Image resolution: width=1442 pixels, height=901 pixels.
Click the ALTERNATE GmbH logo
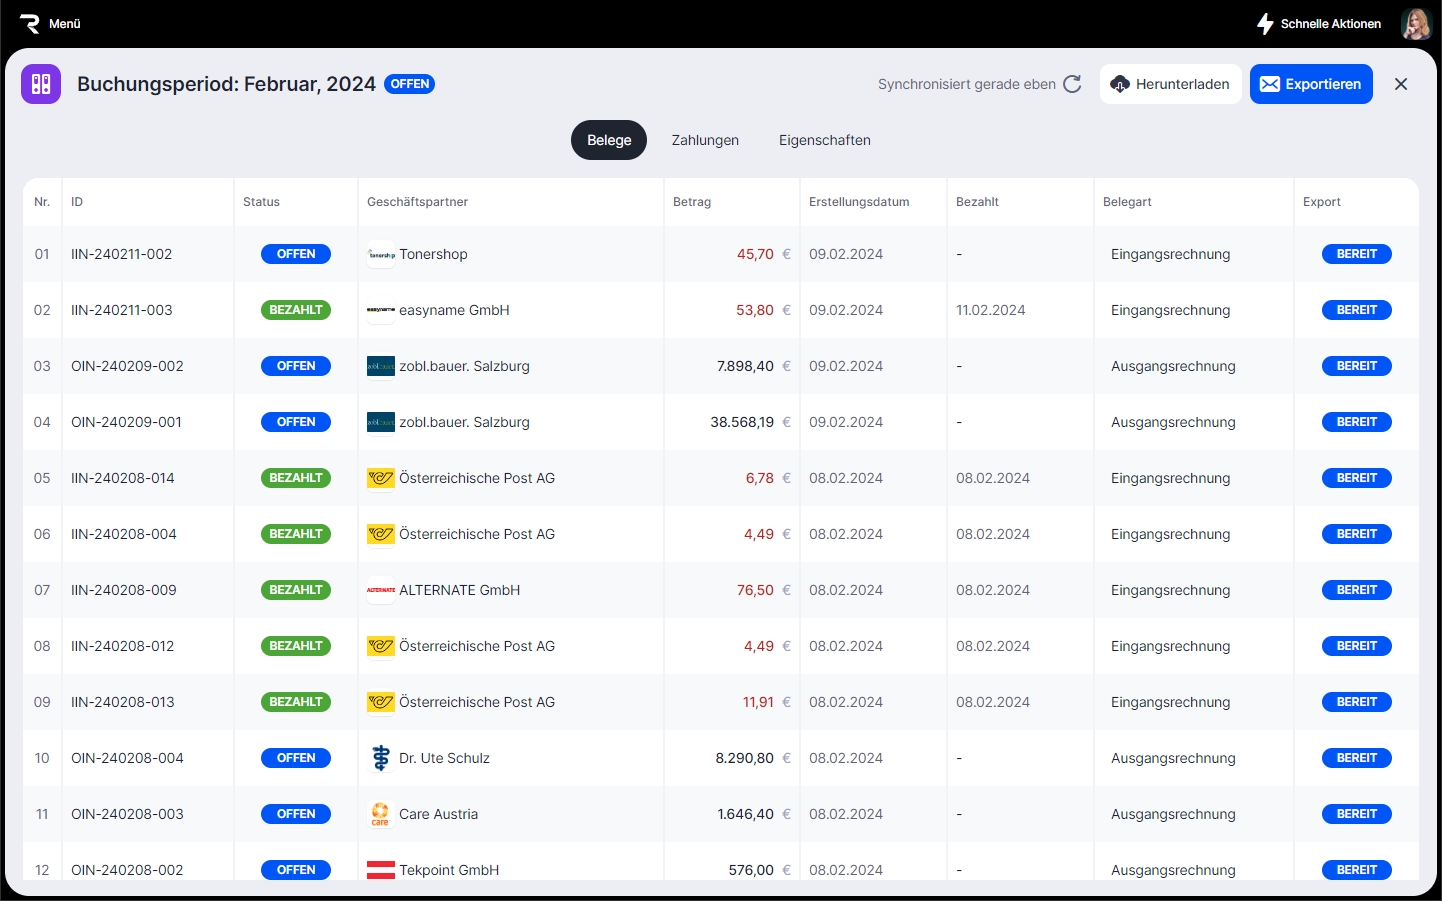click(381, 590)
